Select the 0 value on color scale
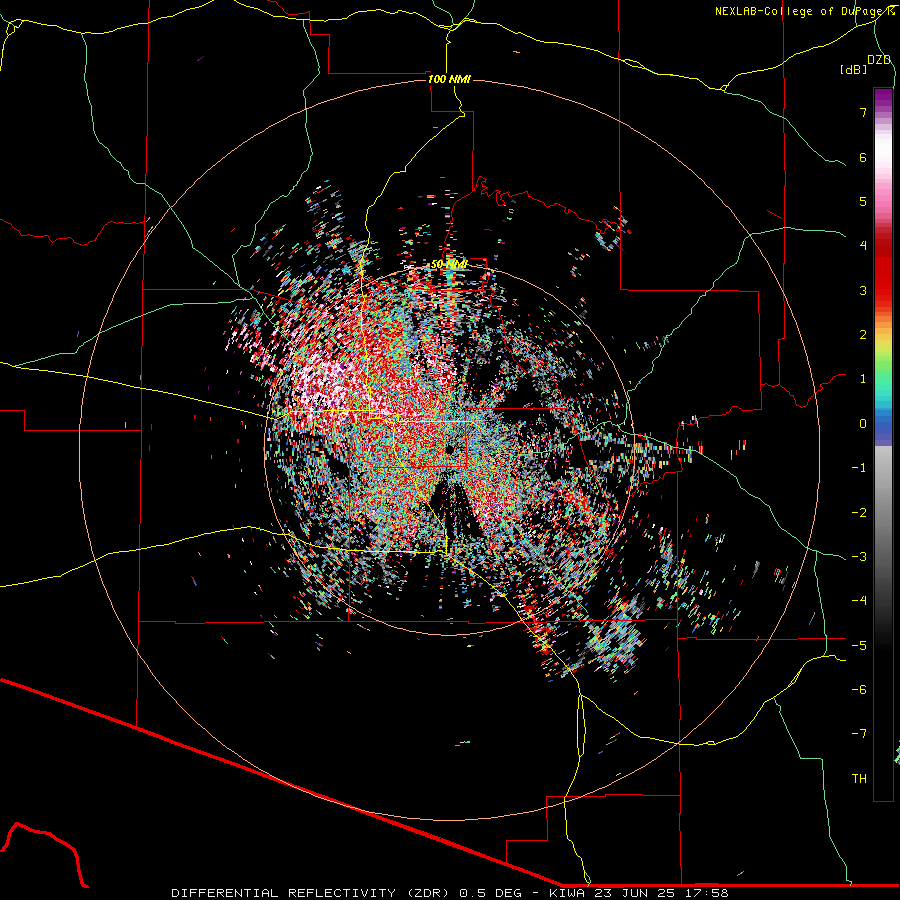This screenshot has height=900, width=900. [863, 424]
